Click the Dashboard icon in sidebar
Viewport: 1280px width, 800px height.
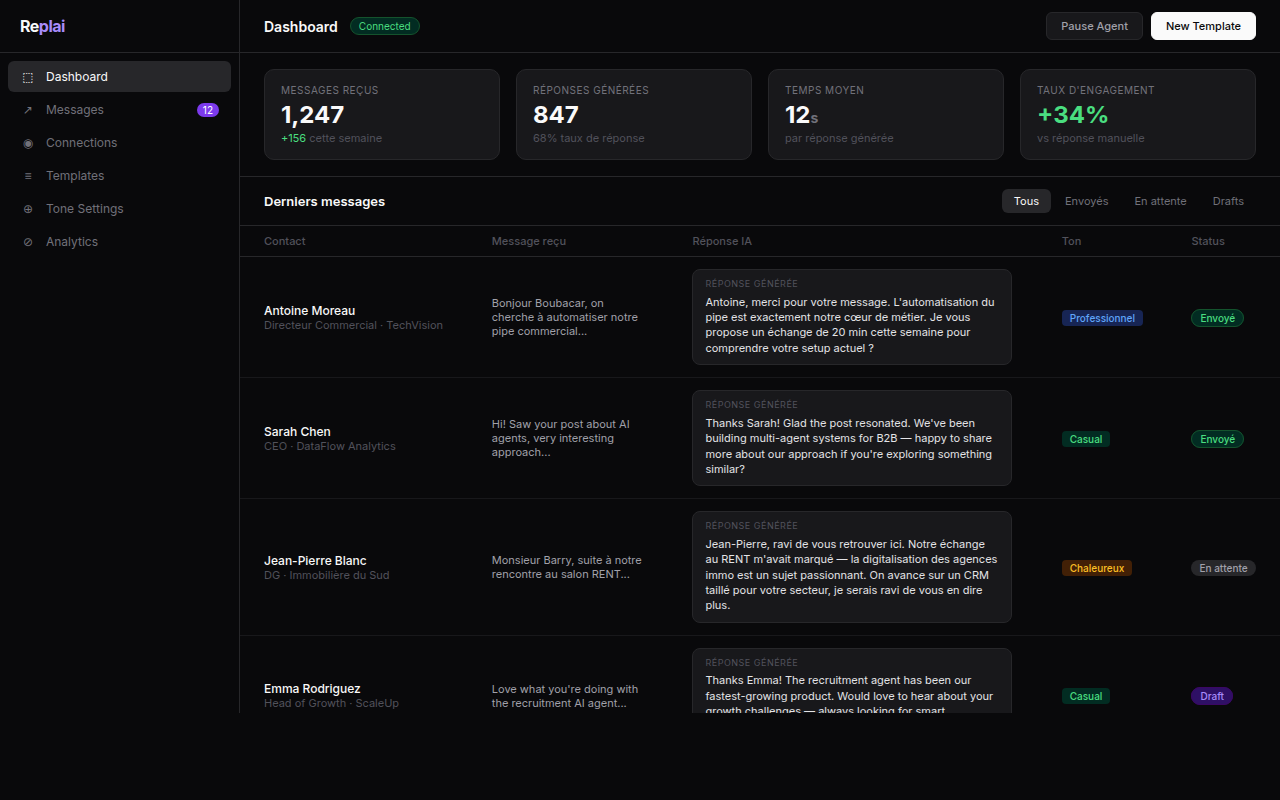point(28,77)
